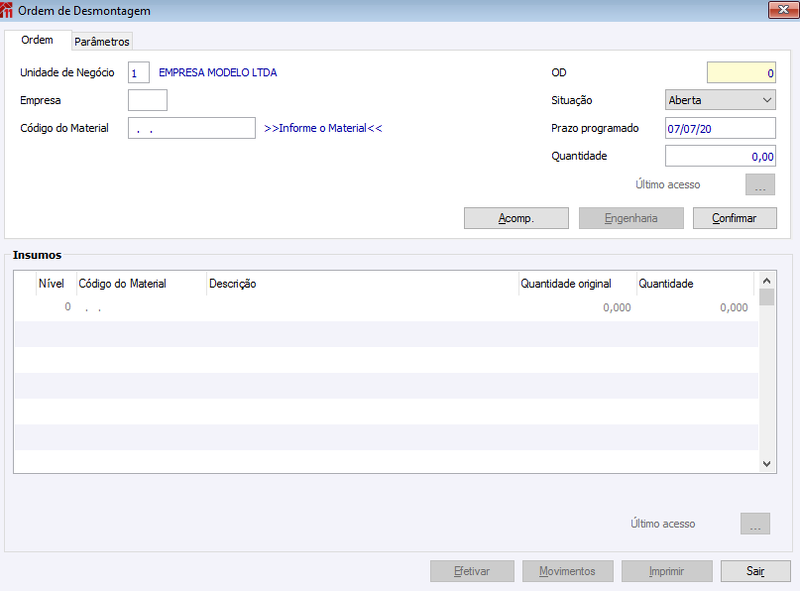Click the Efetivar button

pos(472,571)
